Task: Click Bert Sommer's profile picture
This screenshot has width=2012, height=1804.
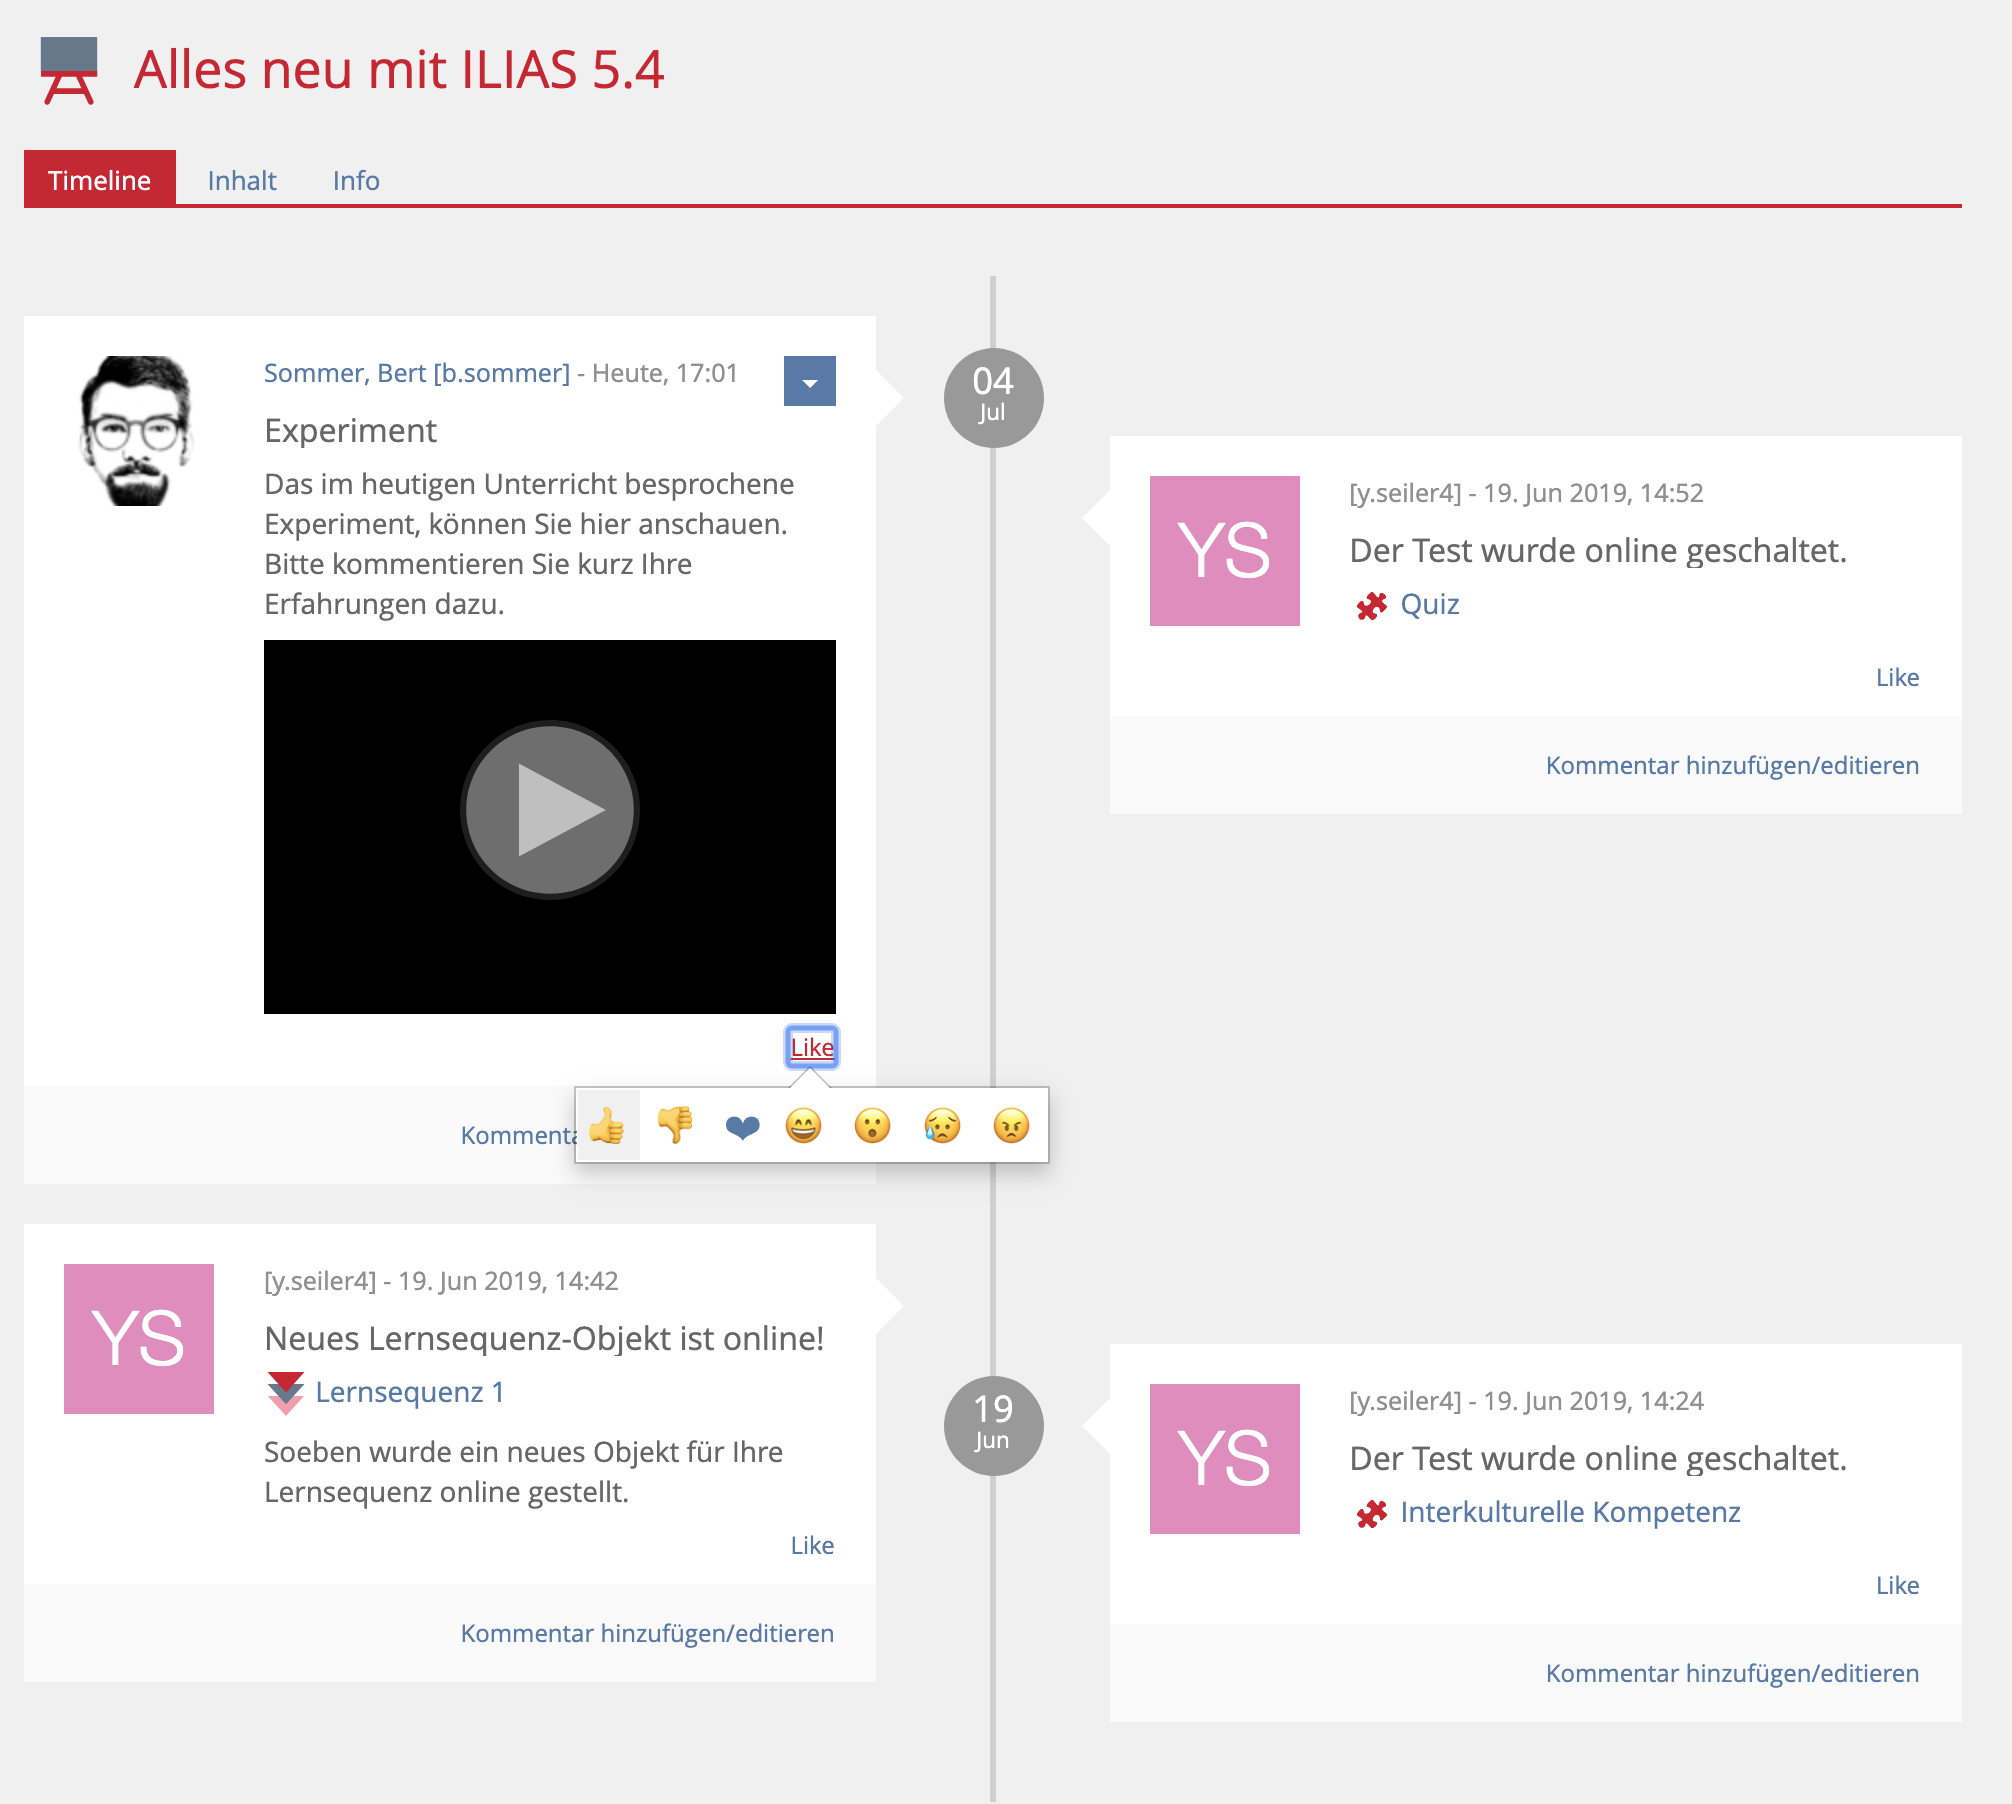Action: pyautogui.click(x=136, y=431)
